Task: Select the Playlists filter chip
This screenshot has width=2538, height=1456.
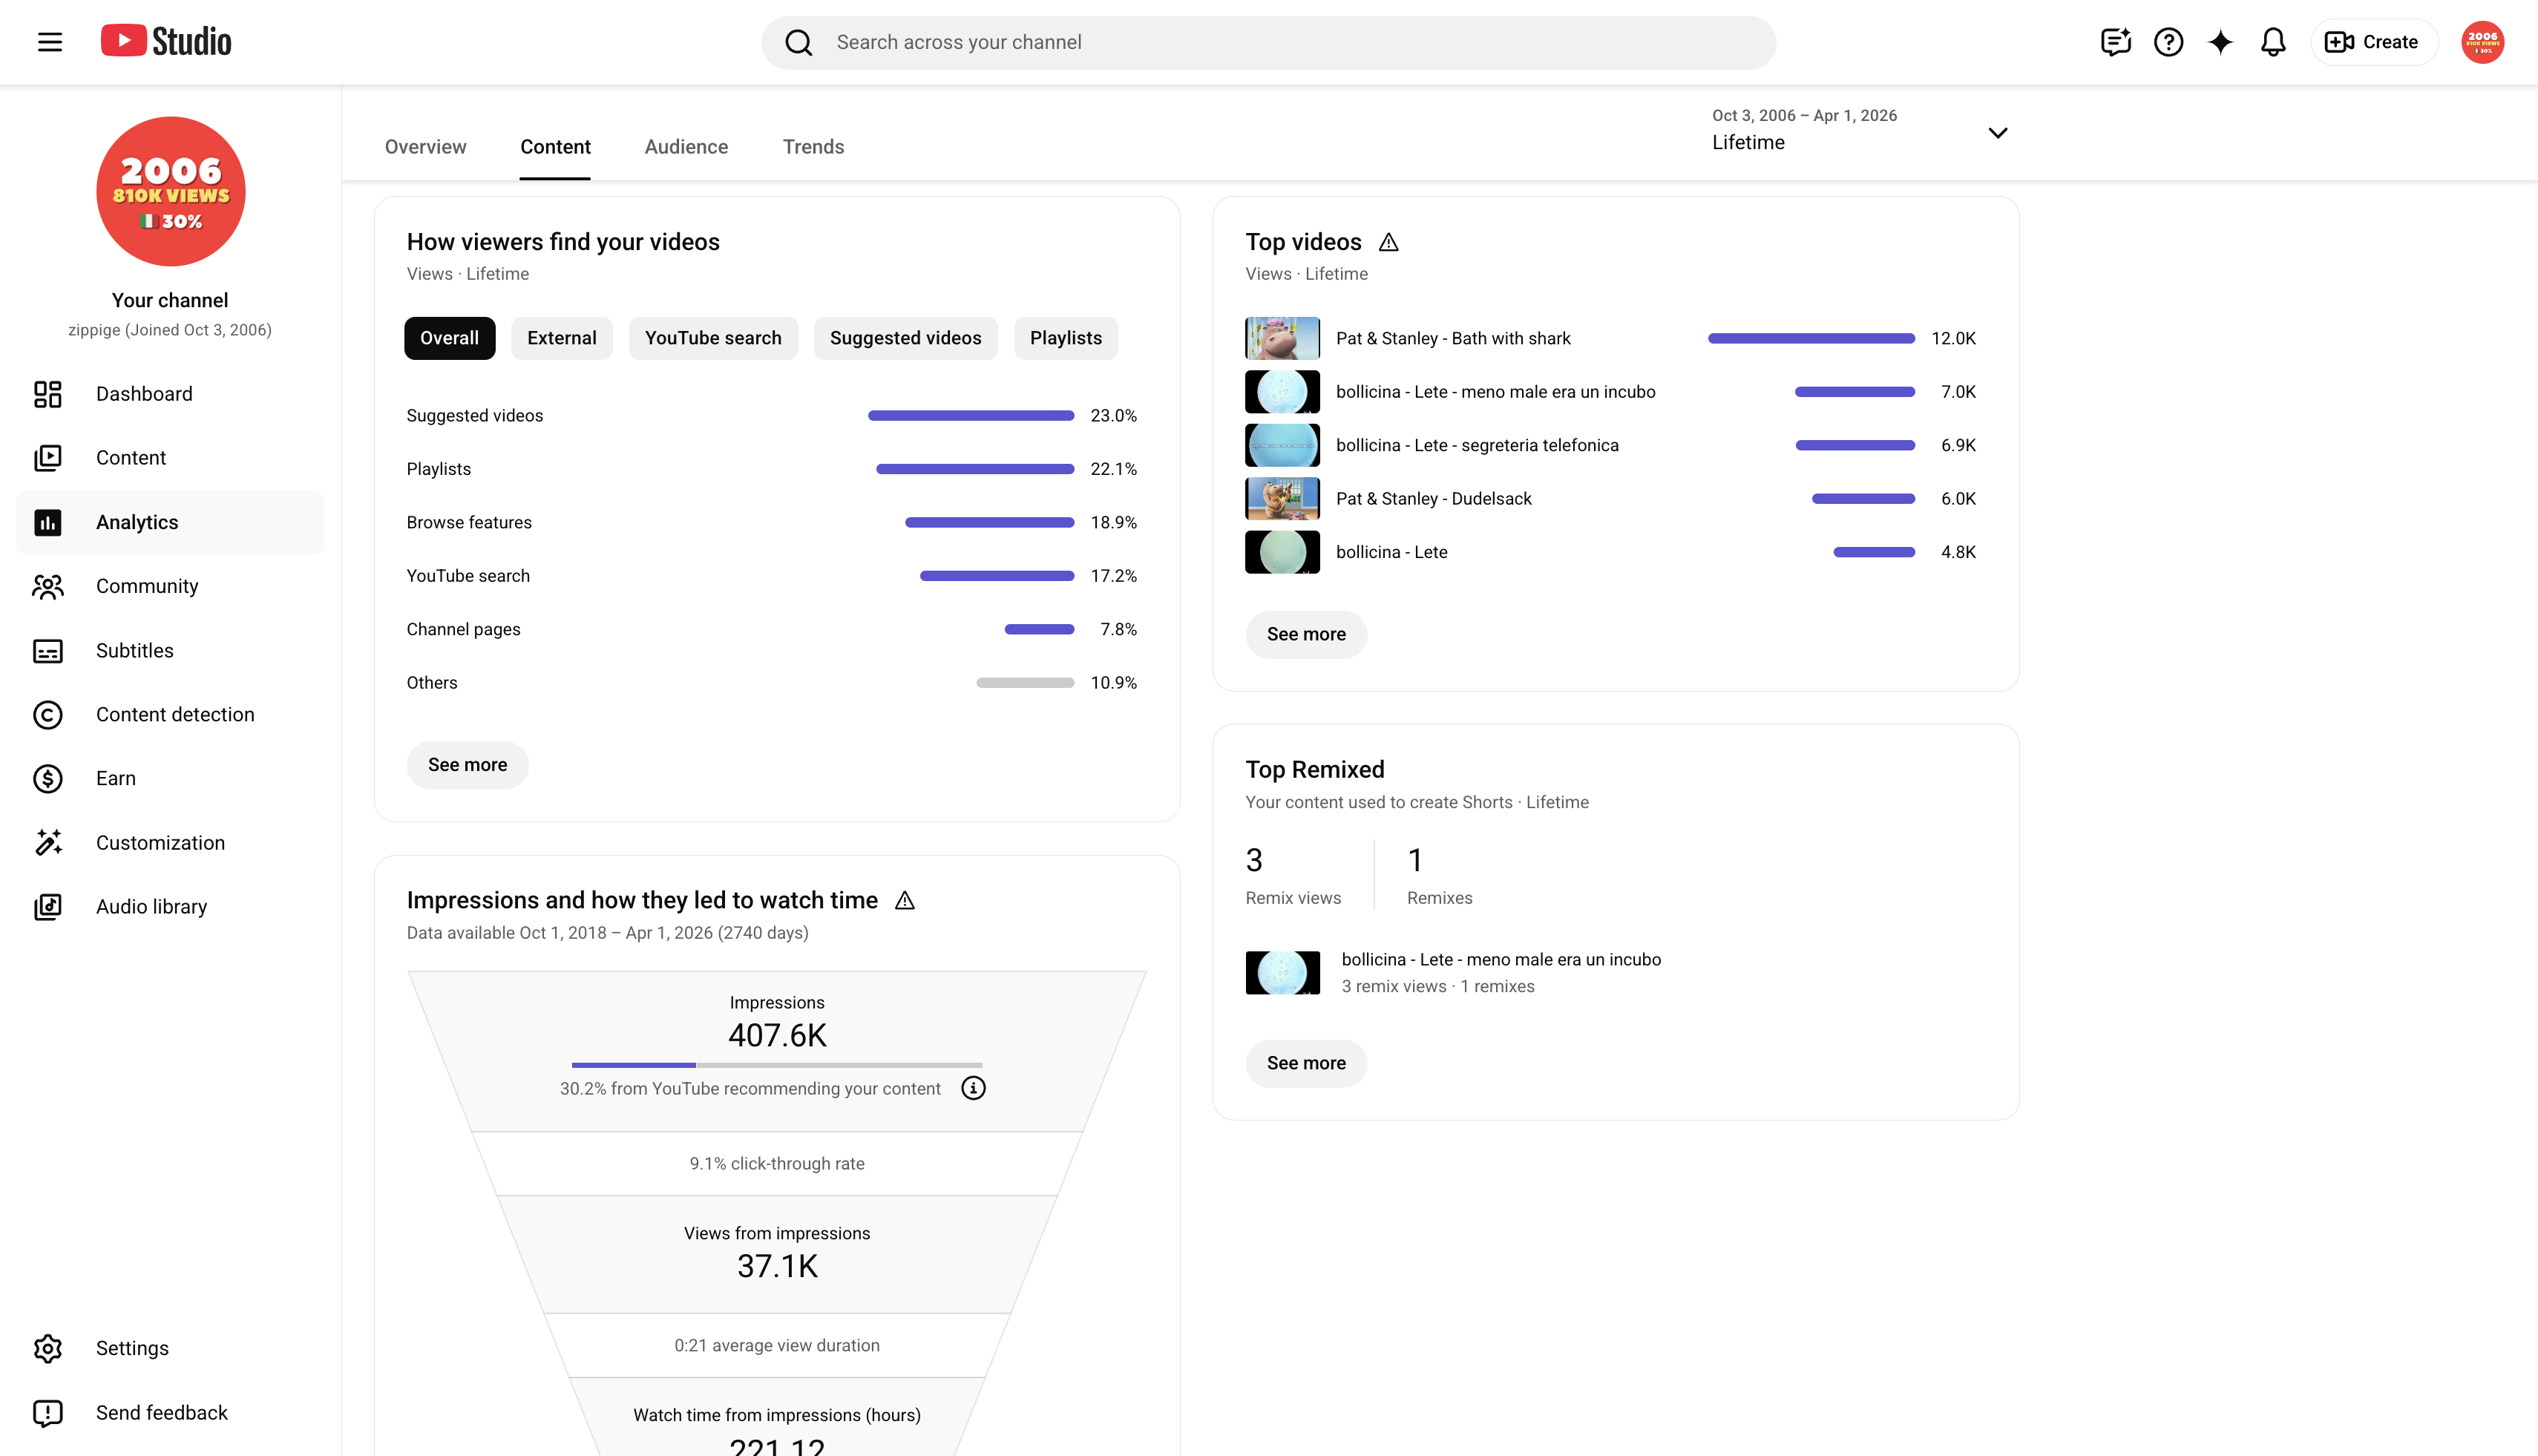Action: tap(1066, 338)
